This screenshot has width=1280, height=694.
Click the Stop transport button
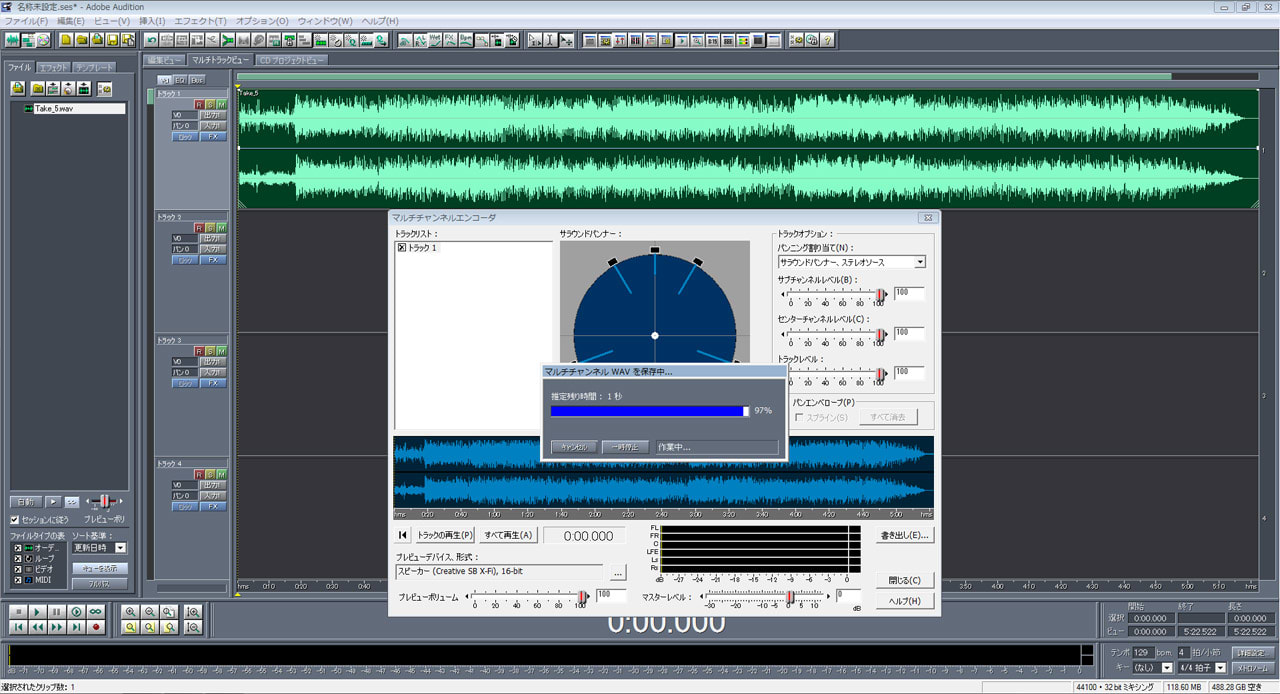click(18, 611)
